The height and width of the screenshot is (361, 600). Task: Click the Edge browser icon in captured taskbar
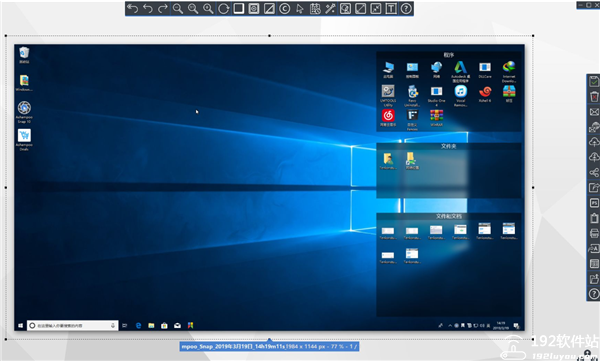138,325
